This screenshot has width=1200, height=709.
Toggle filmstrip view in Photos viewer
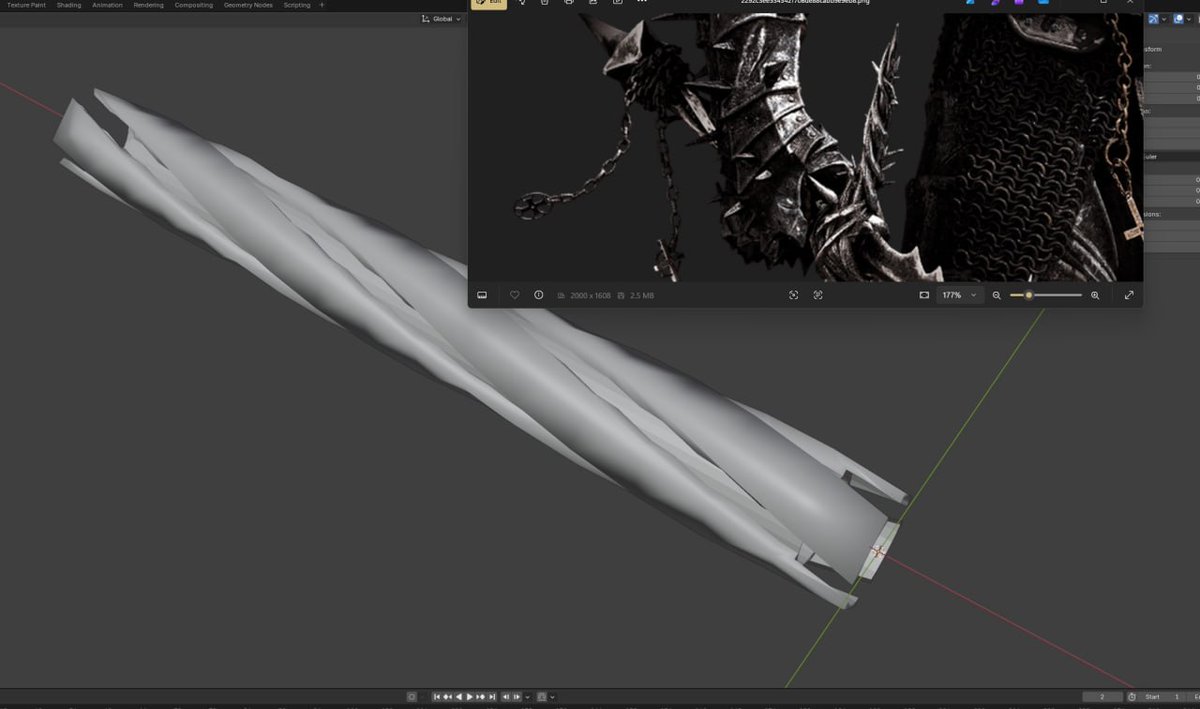482,295
